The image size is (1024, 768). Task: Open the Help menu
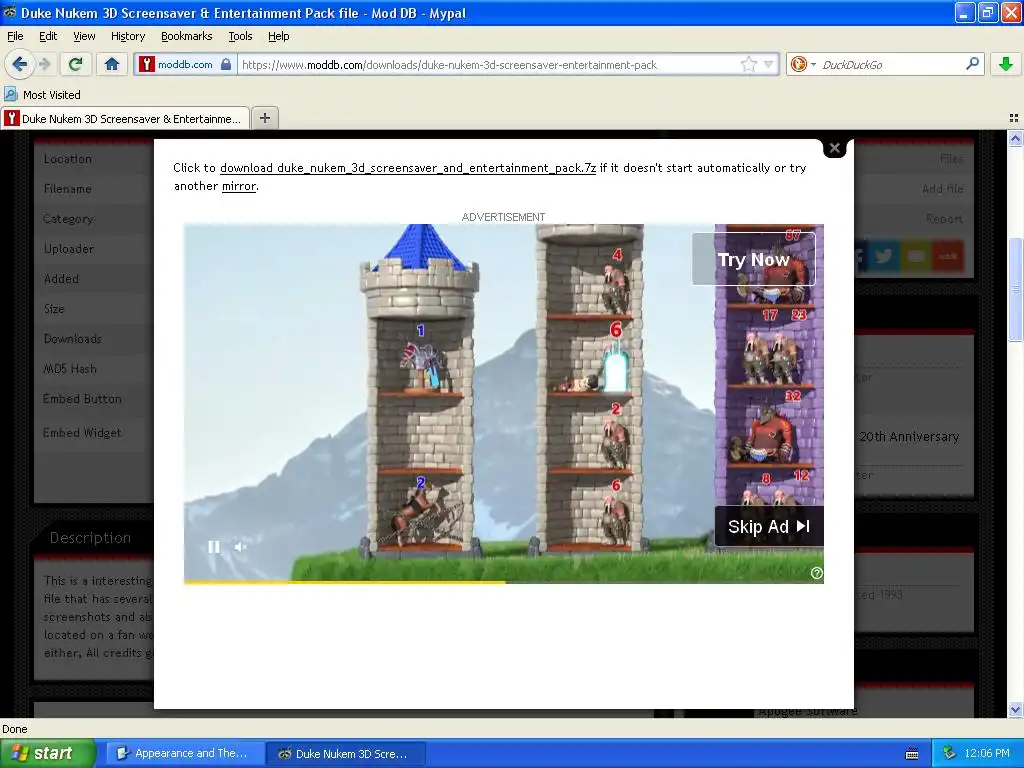pos(279,36)
